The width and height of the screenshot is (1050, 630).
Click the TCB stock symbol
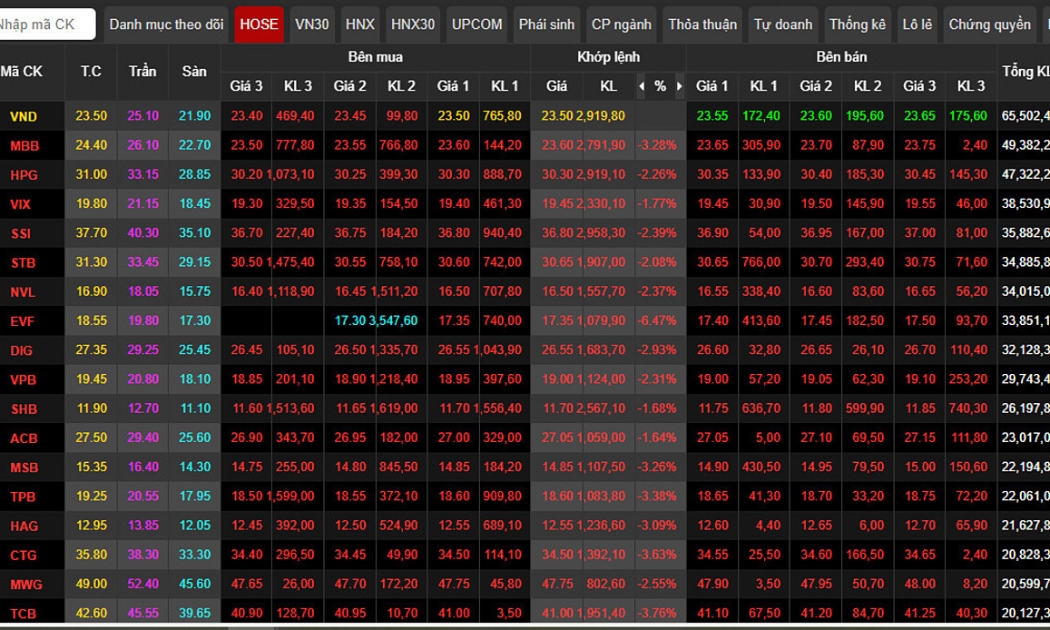coord(24,613)
